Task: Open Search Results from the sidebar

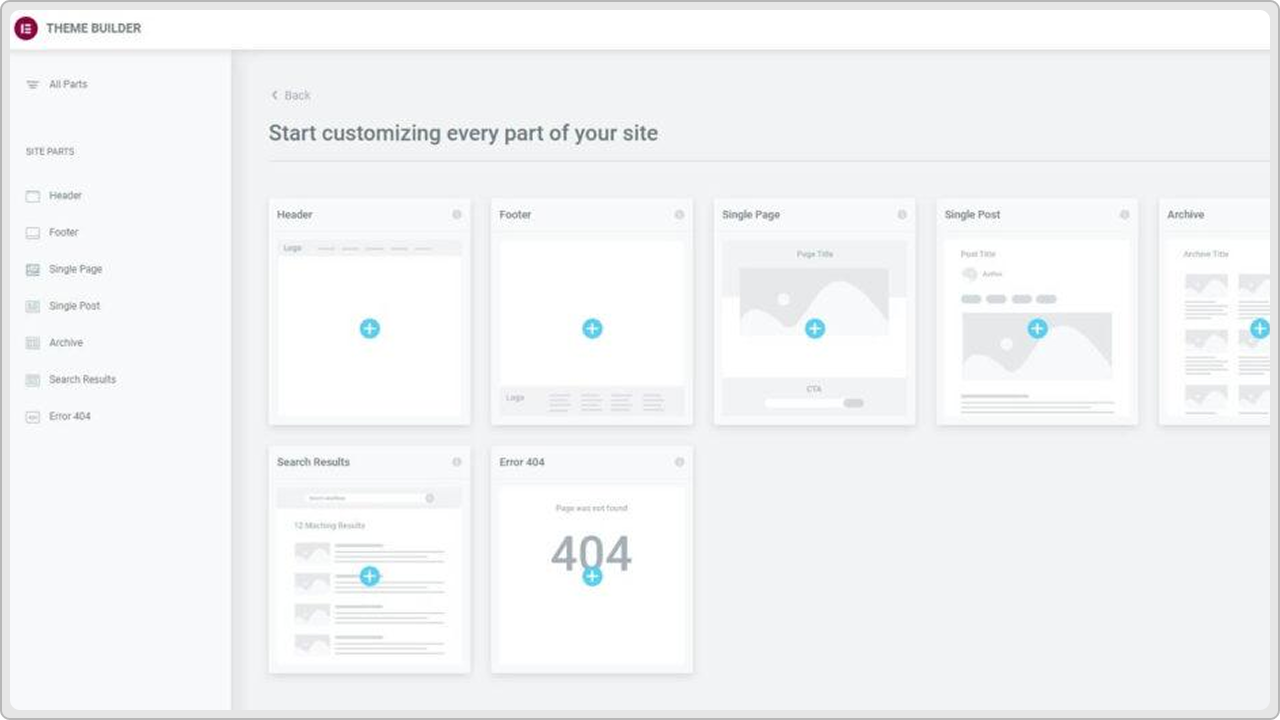Action: tap(31, 379)
